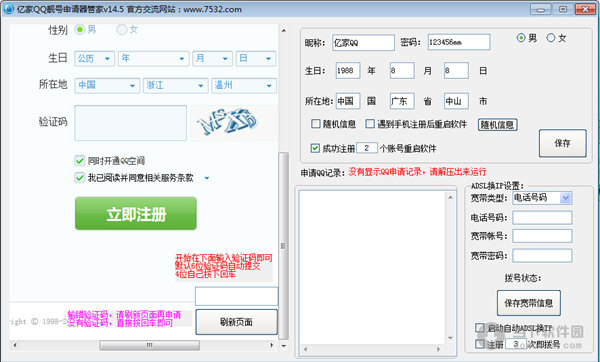Click the app icon in title bar
Screen dimensions: 600x362
8,9
